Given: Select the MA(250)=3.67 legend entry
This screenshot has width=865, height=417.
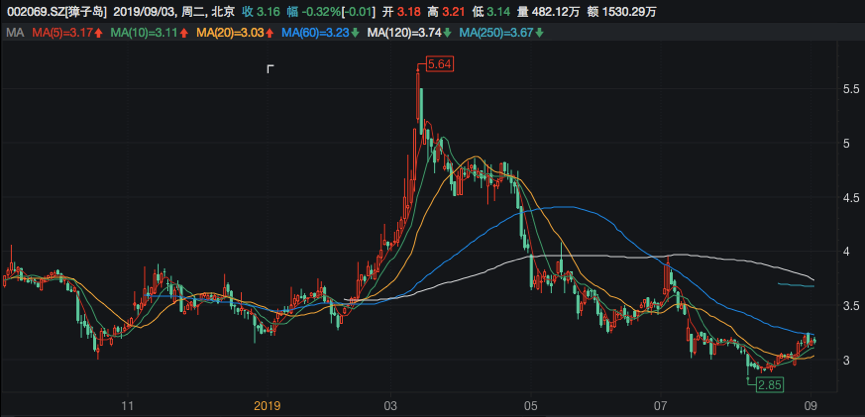Looking at the screenshot, I should (496, 34).
